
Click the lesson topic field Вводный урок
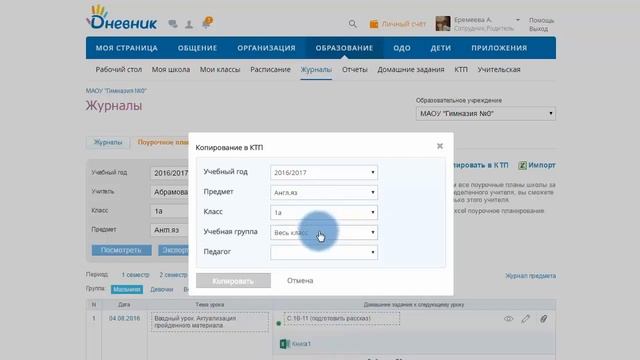pyautogui.click(x=210, y=322)
